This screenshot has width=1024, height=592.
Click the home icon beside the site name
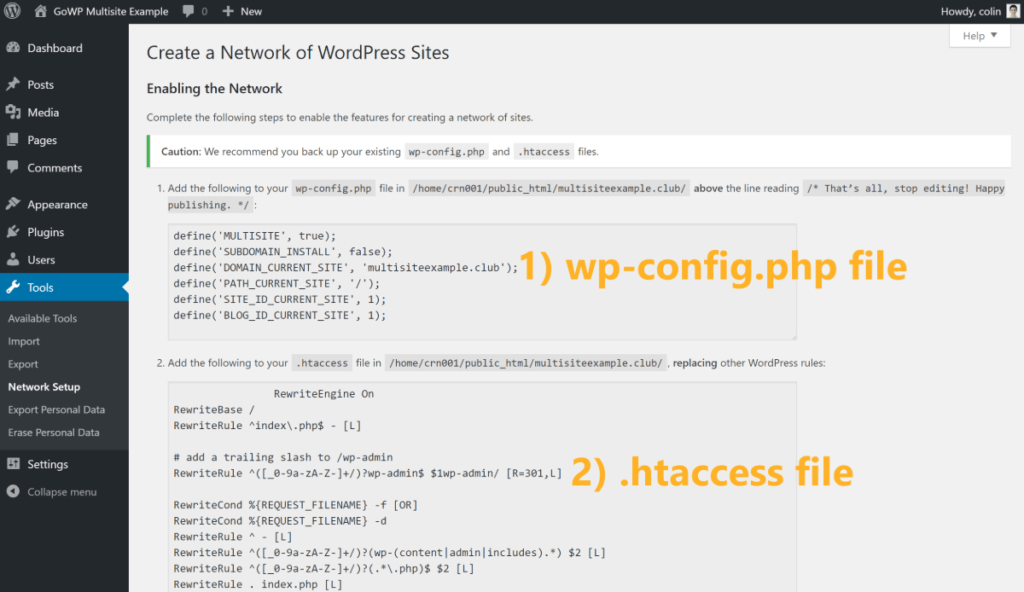pyautogui.click(x=40, y=11)
